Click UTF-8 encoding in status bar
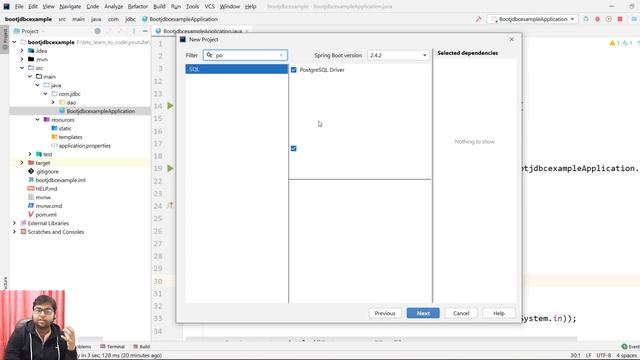The image size is (640, 360). click(x=604, y=355)
